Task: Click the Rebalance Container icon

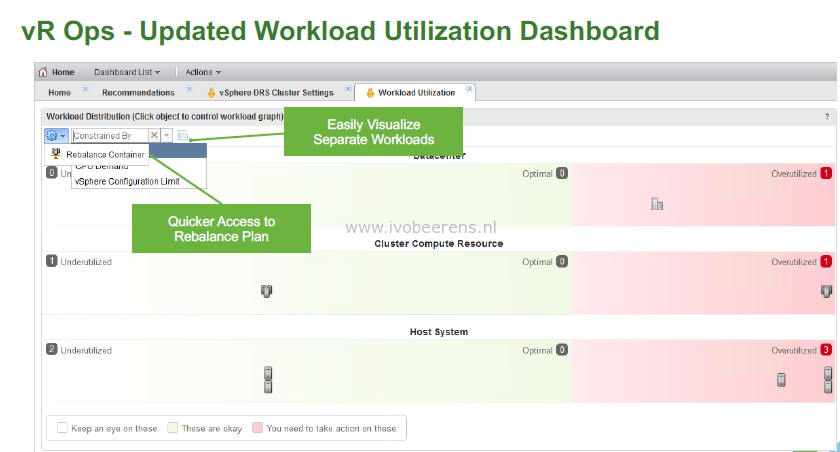Action: point(56,154)
